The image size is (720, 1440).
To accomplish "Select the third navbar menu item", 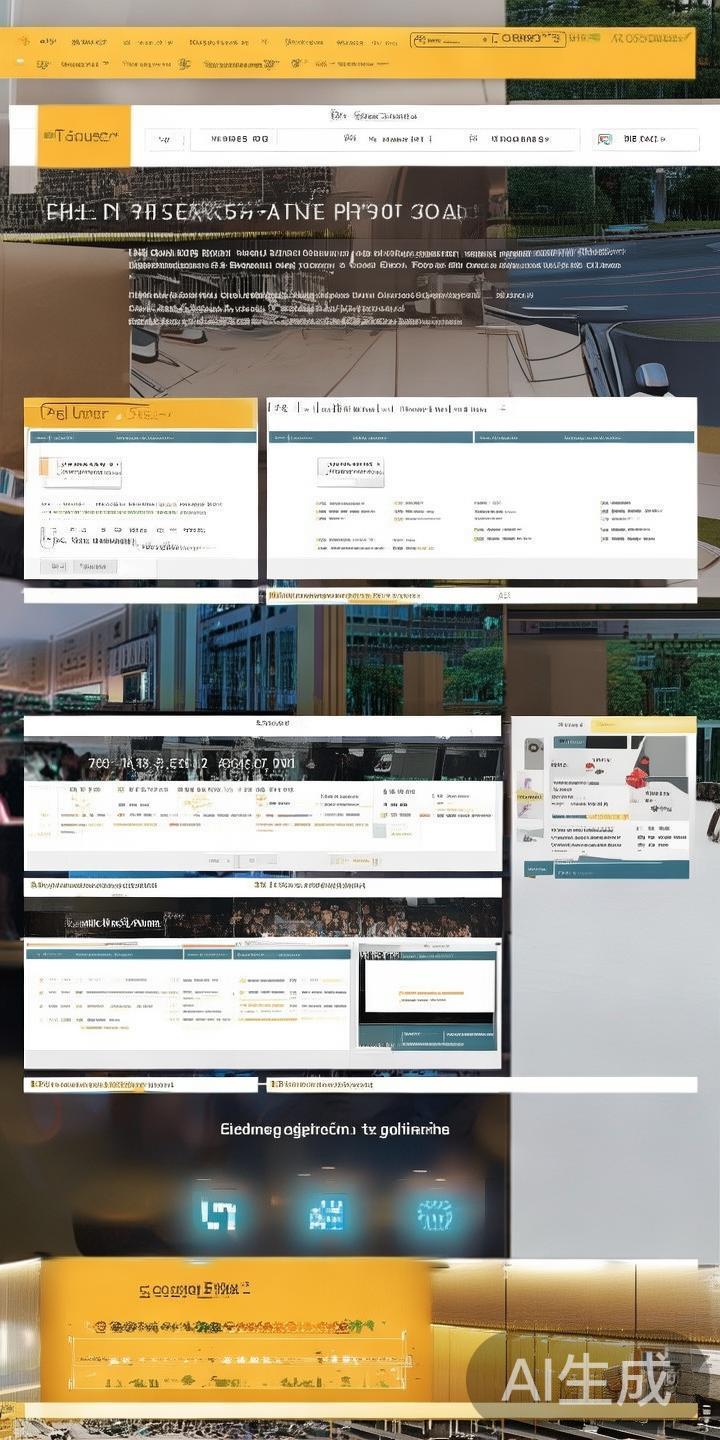I will pyautogui.click(x=395, y=140).
